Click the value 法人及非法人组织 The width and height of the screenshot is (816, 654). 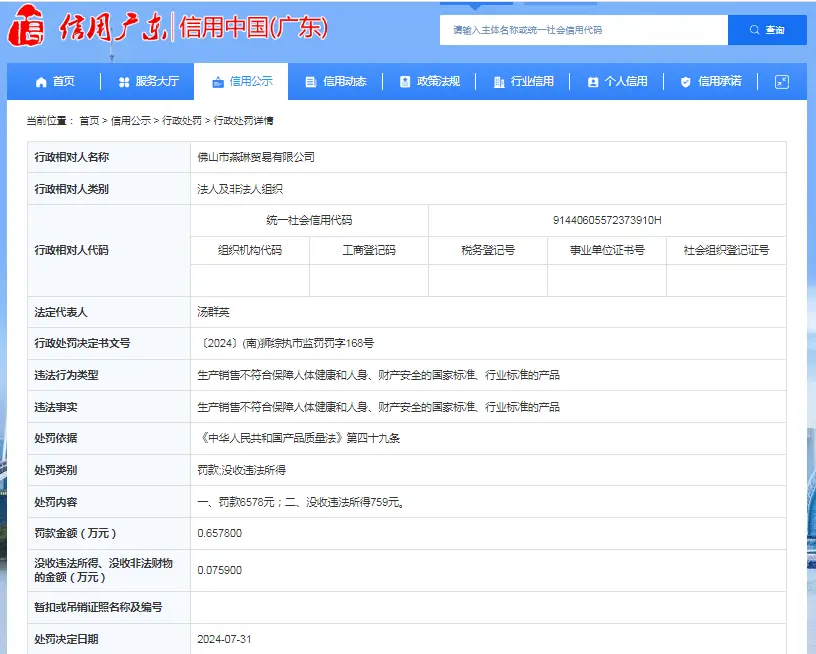click(x=240, y=189)
